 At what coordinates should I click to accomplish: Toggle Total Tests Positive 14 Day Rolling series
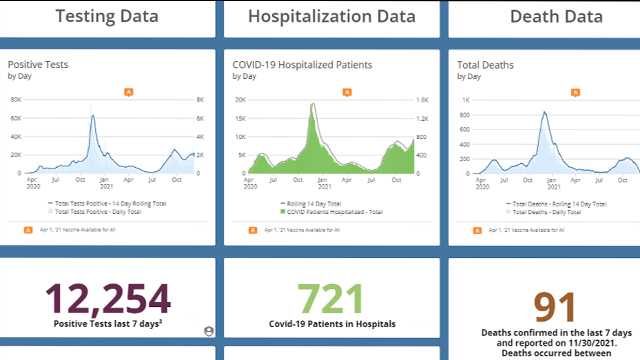click(107, 203)
